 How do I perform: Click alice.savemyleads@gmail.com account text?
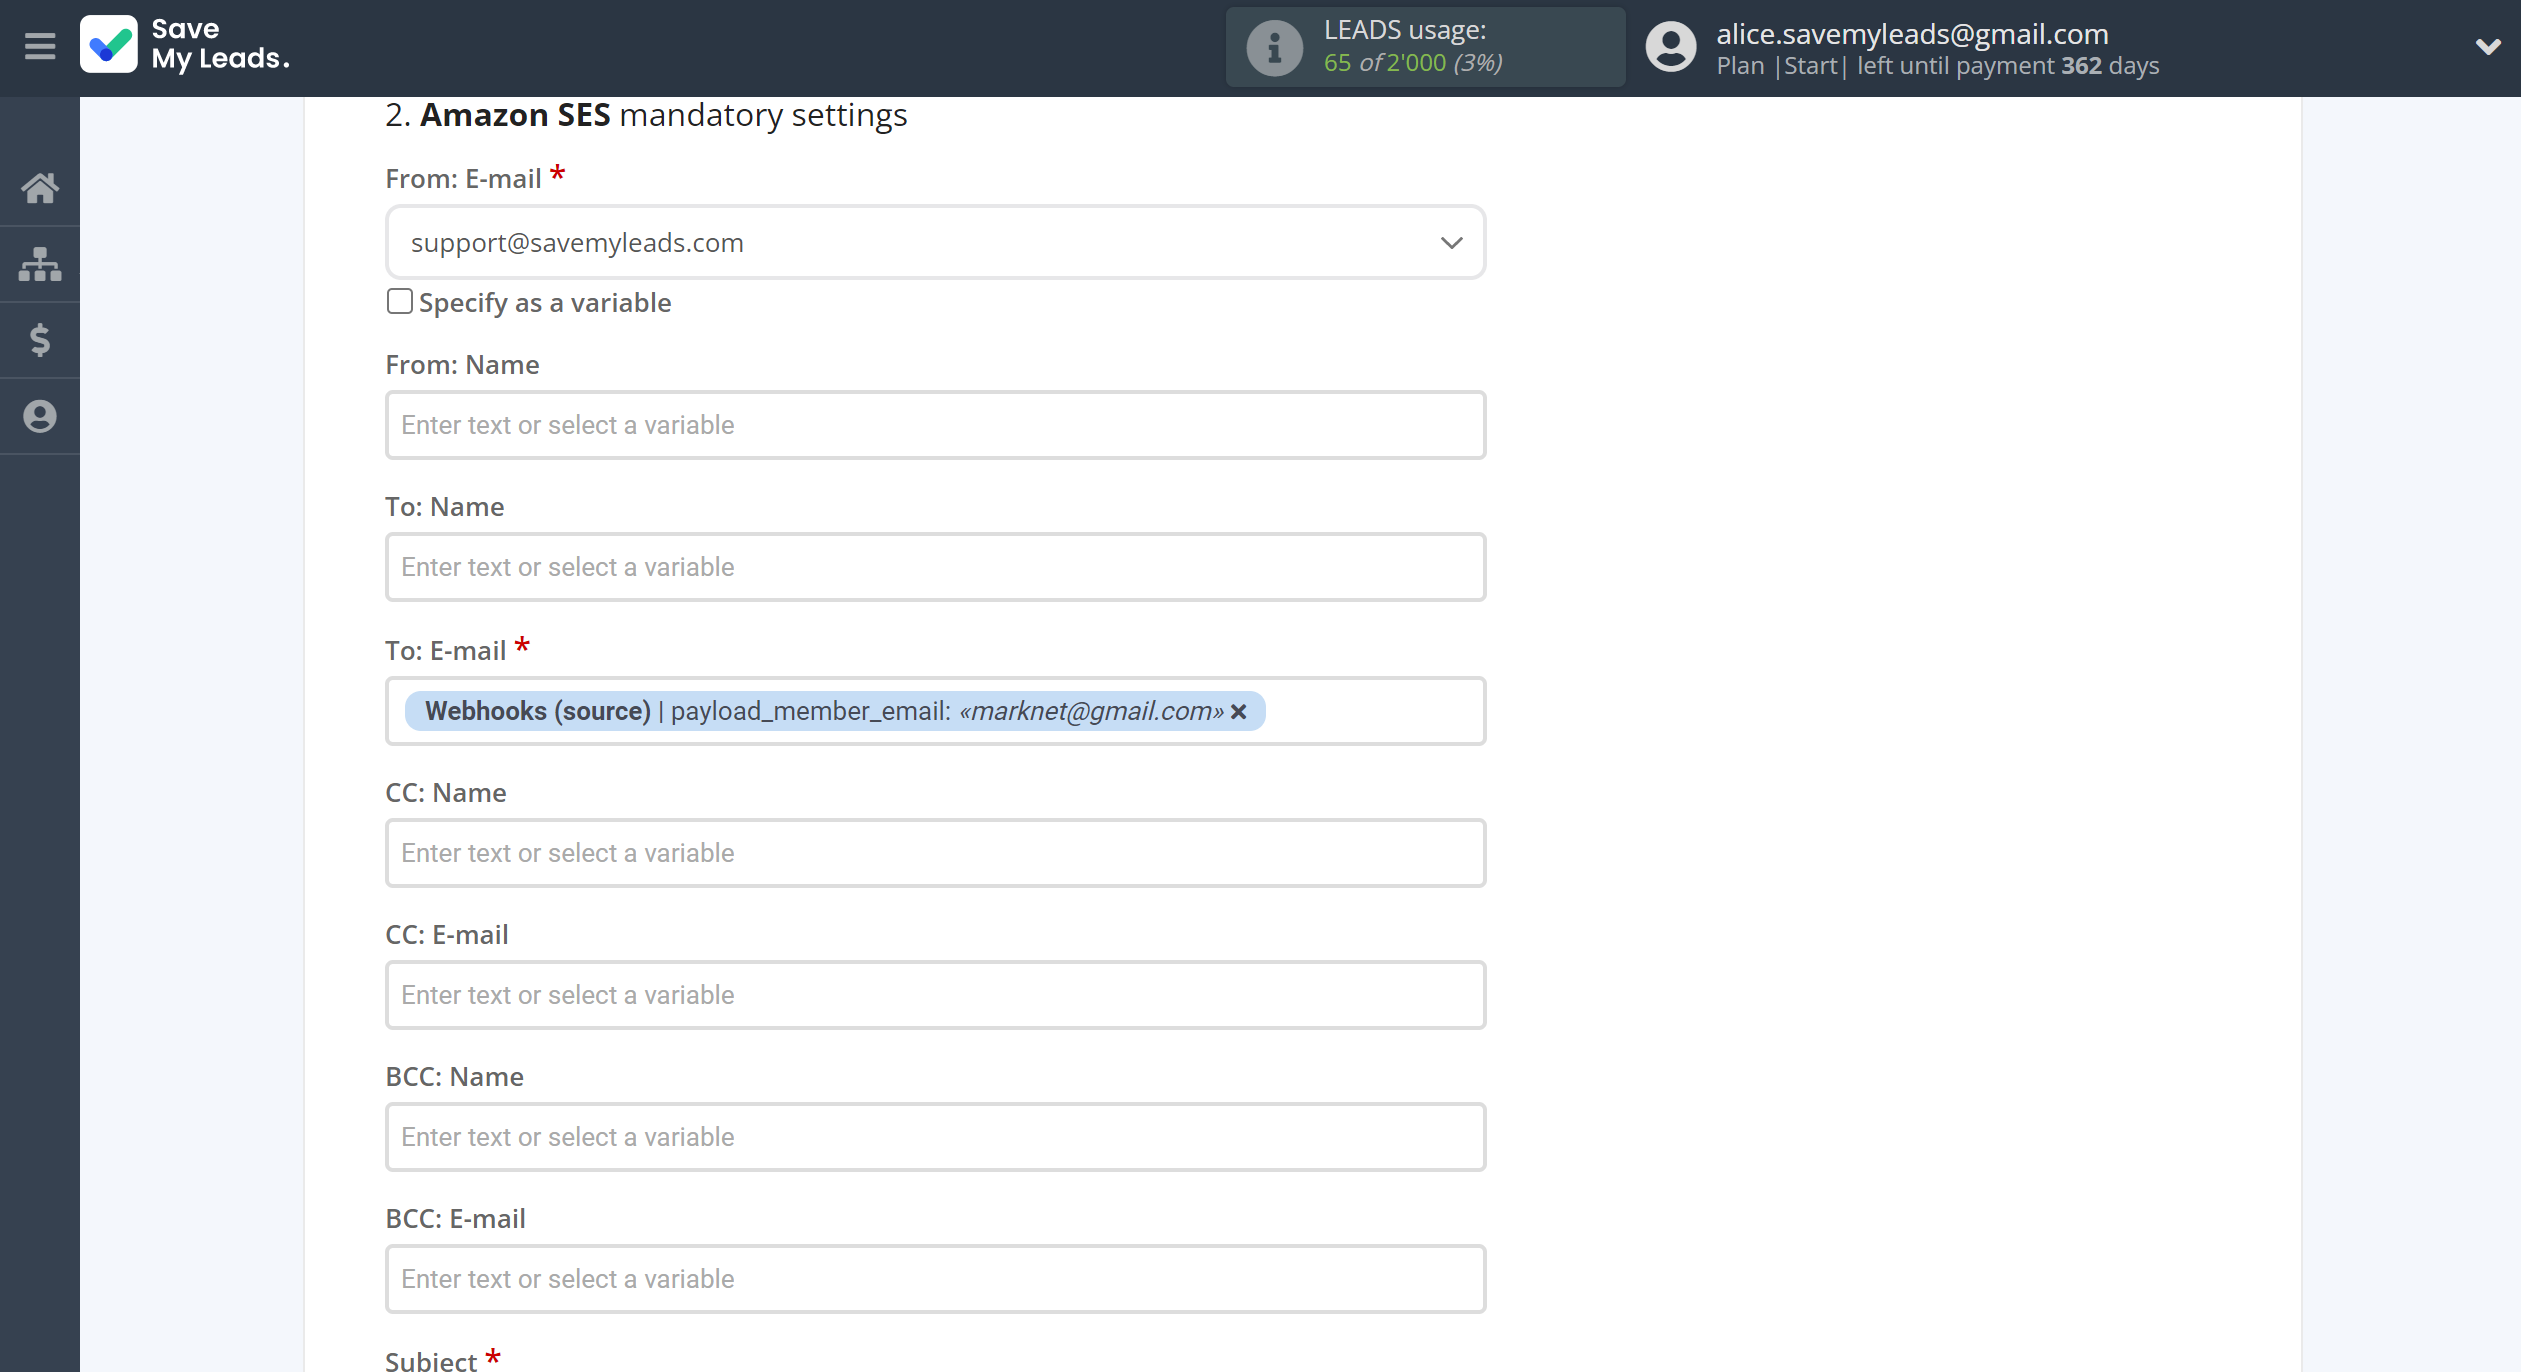(x=1912, y=33)
